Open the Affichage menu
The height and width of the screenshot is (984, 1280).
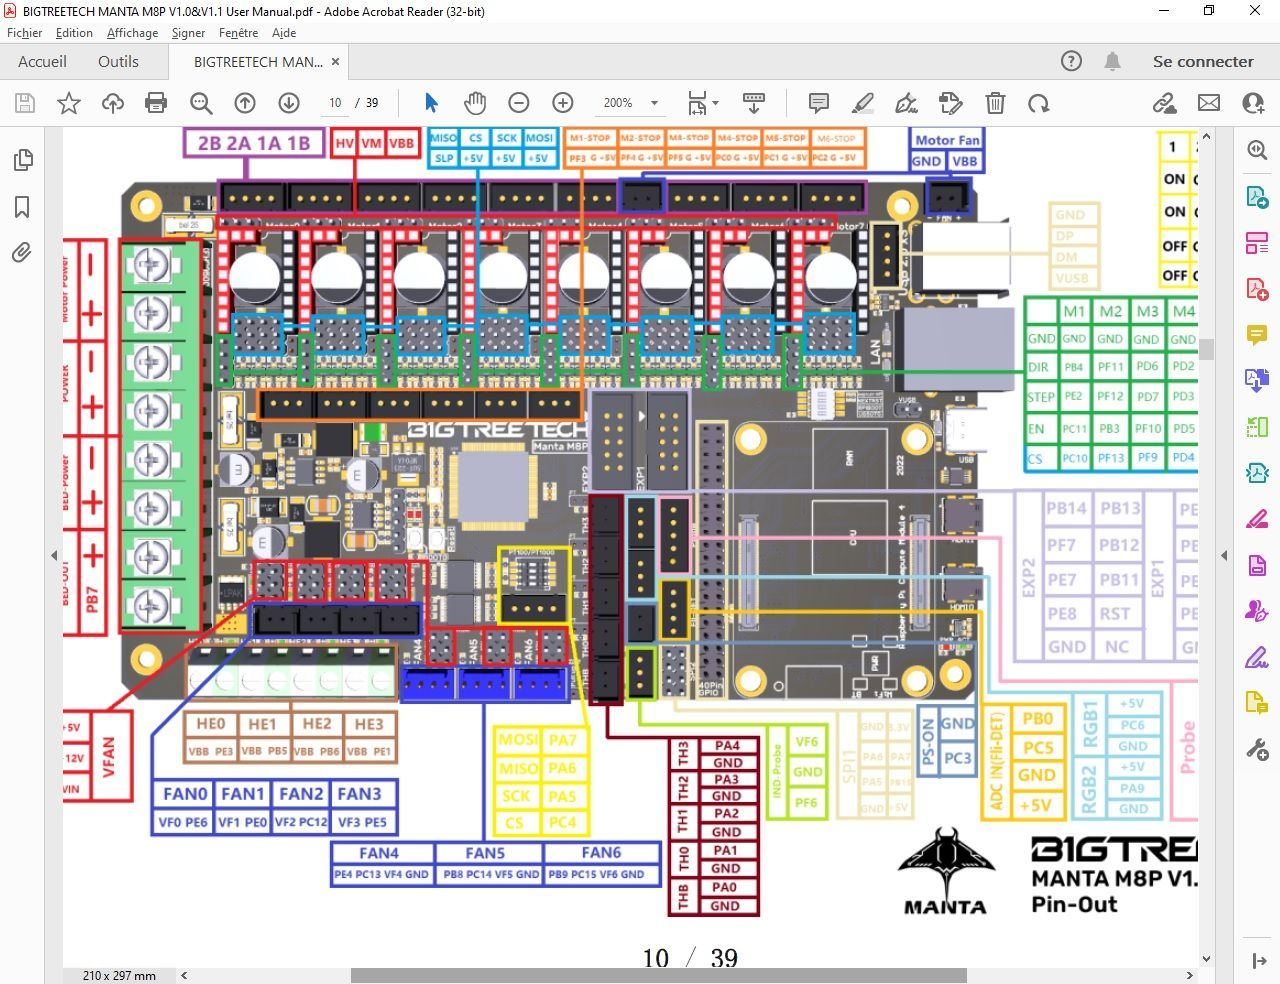point(133,33)
